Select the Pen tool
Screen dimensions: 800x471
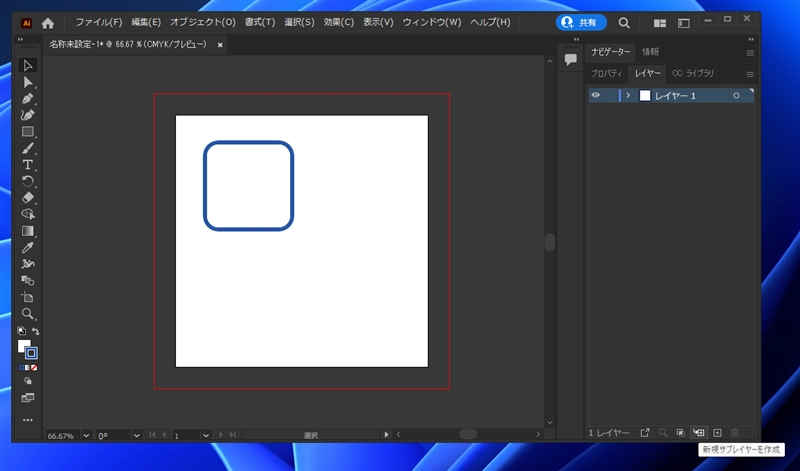pos(28,98)
